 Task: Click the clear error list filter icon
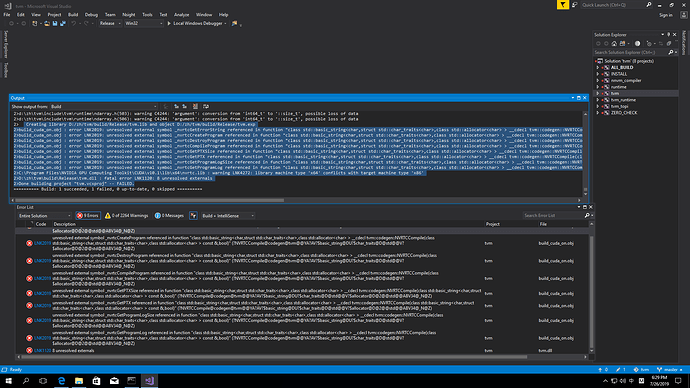[x=193, y=216]
